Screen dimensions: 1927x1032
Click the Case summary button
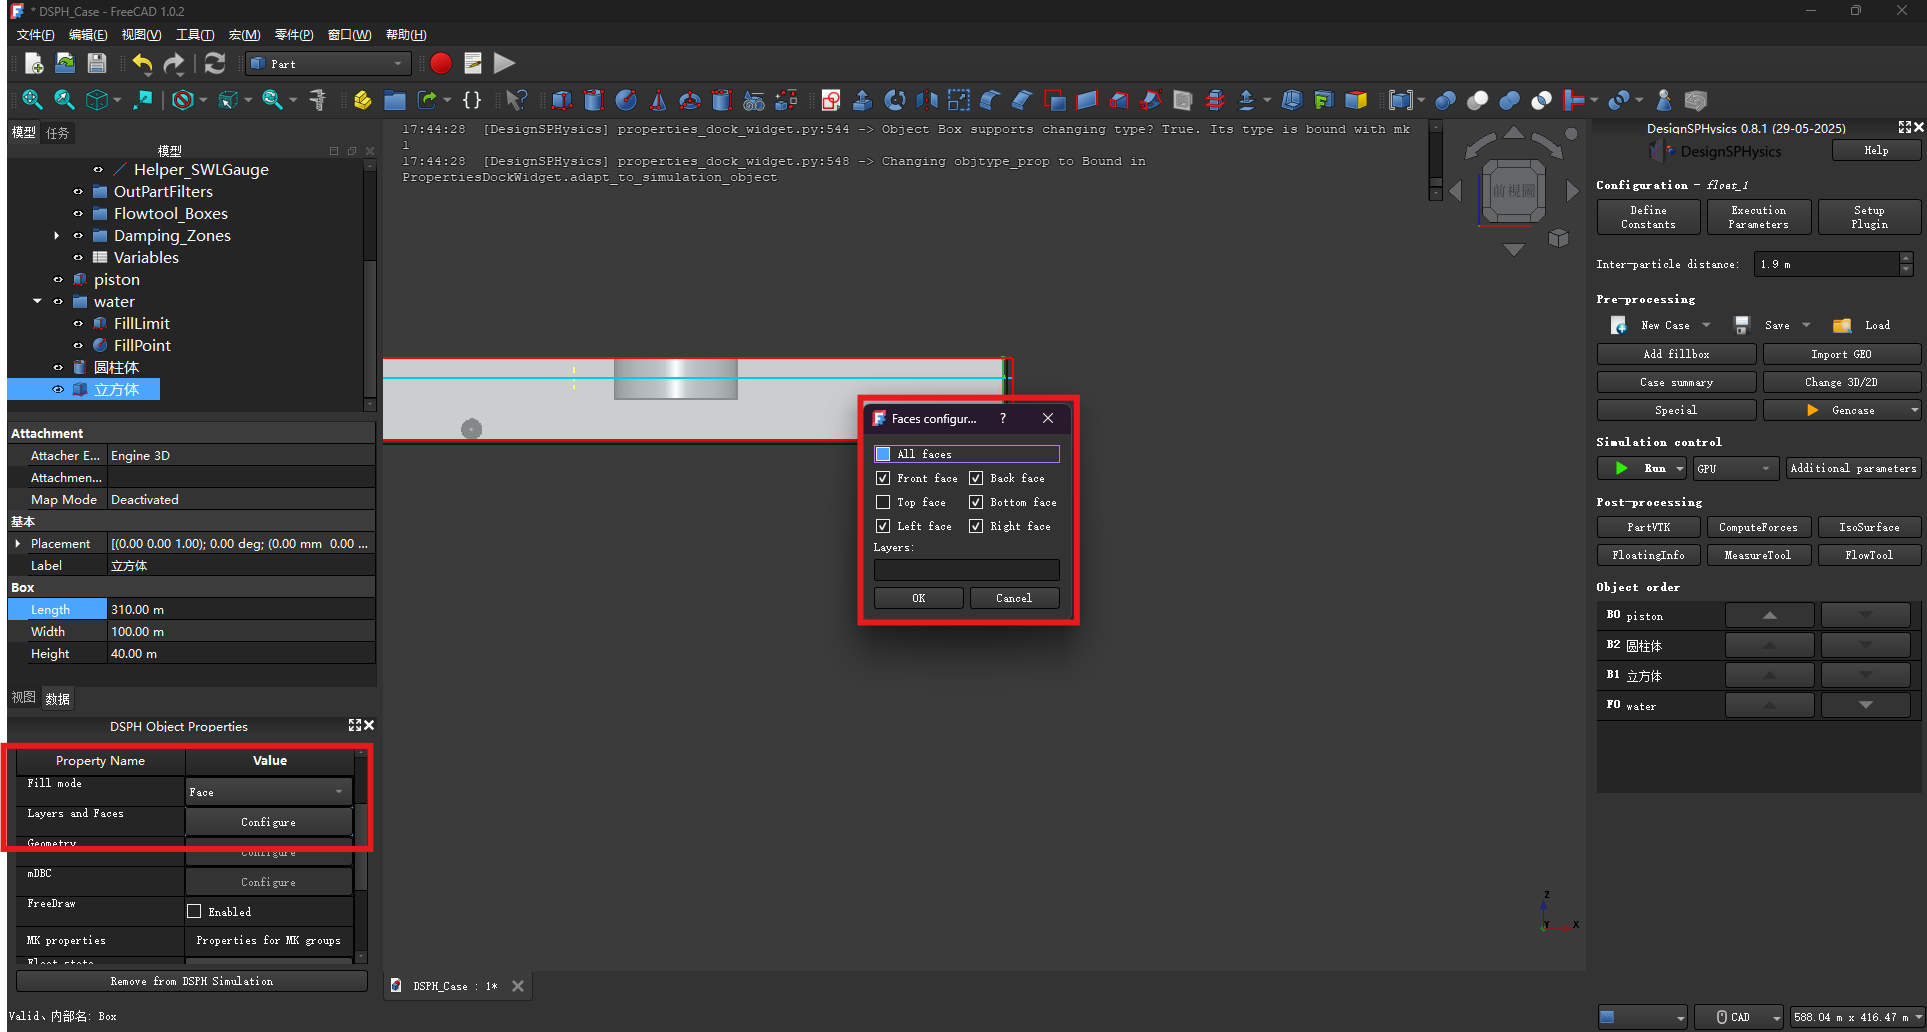1676,382
